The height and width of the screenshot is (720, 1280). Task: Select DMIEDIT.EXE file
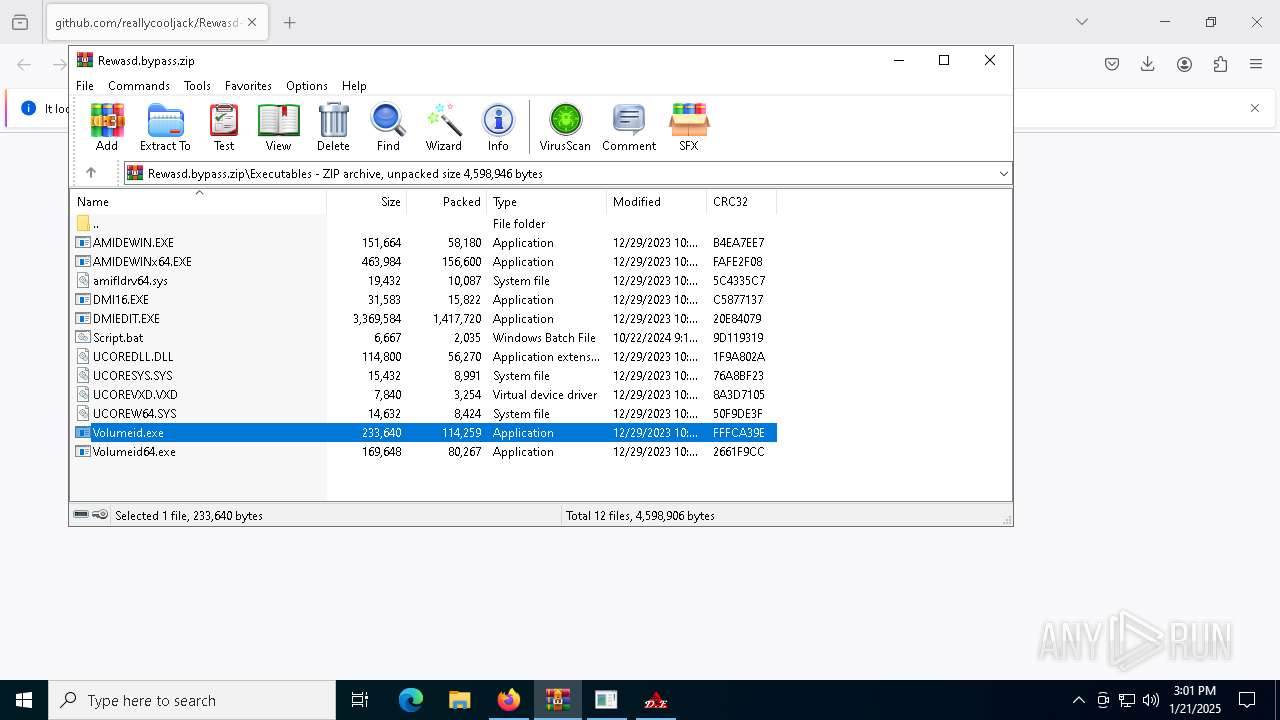click(425, 319)
